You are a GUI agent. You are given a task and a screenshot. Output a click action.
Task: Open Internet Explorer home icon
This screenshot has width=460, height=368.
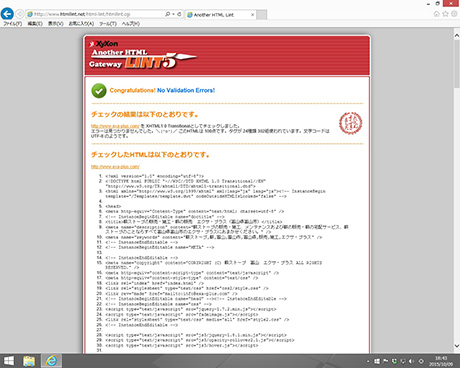[437, 14]
